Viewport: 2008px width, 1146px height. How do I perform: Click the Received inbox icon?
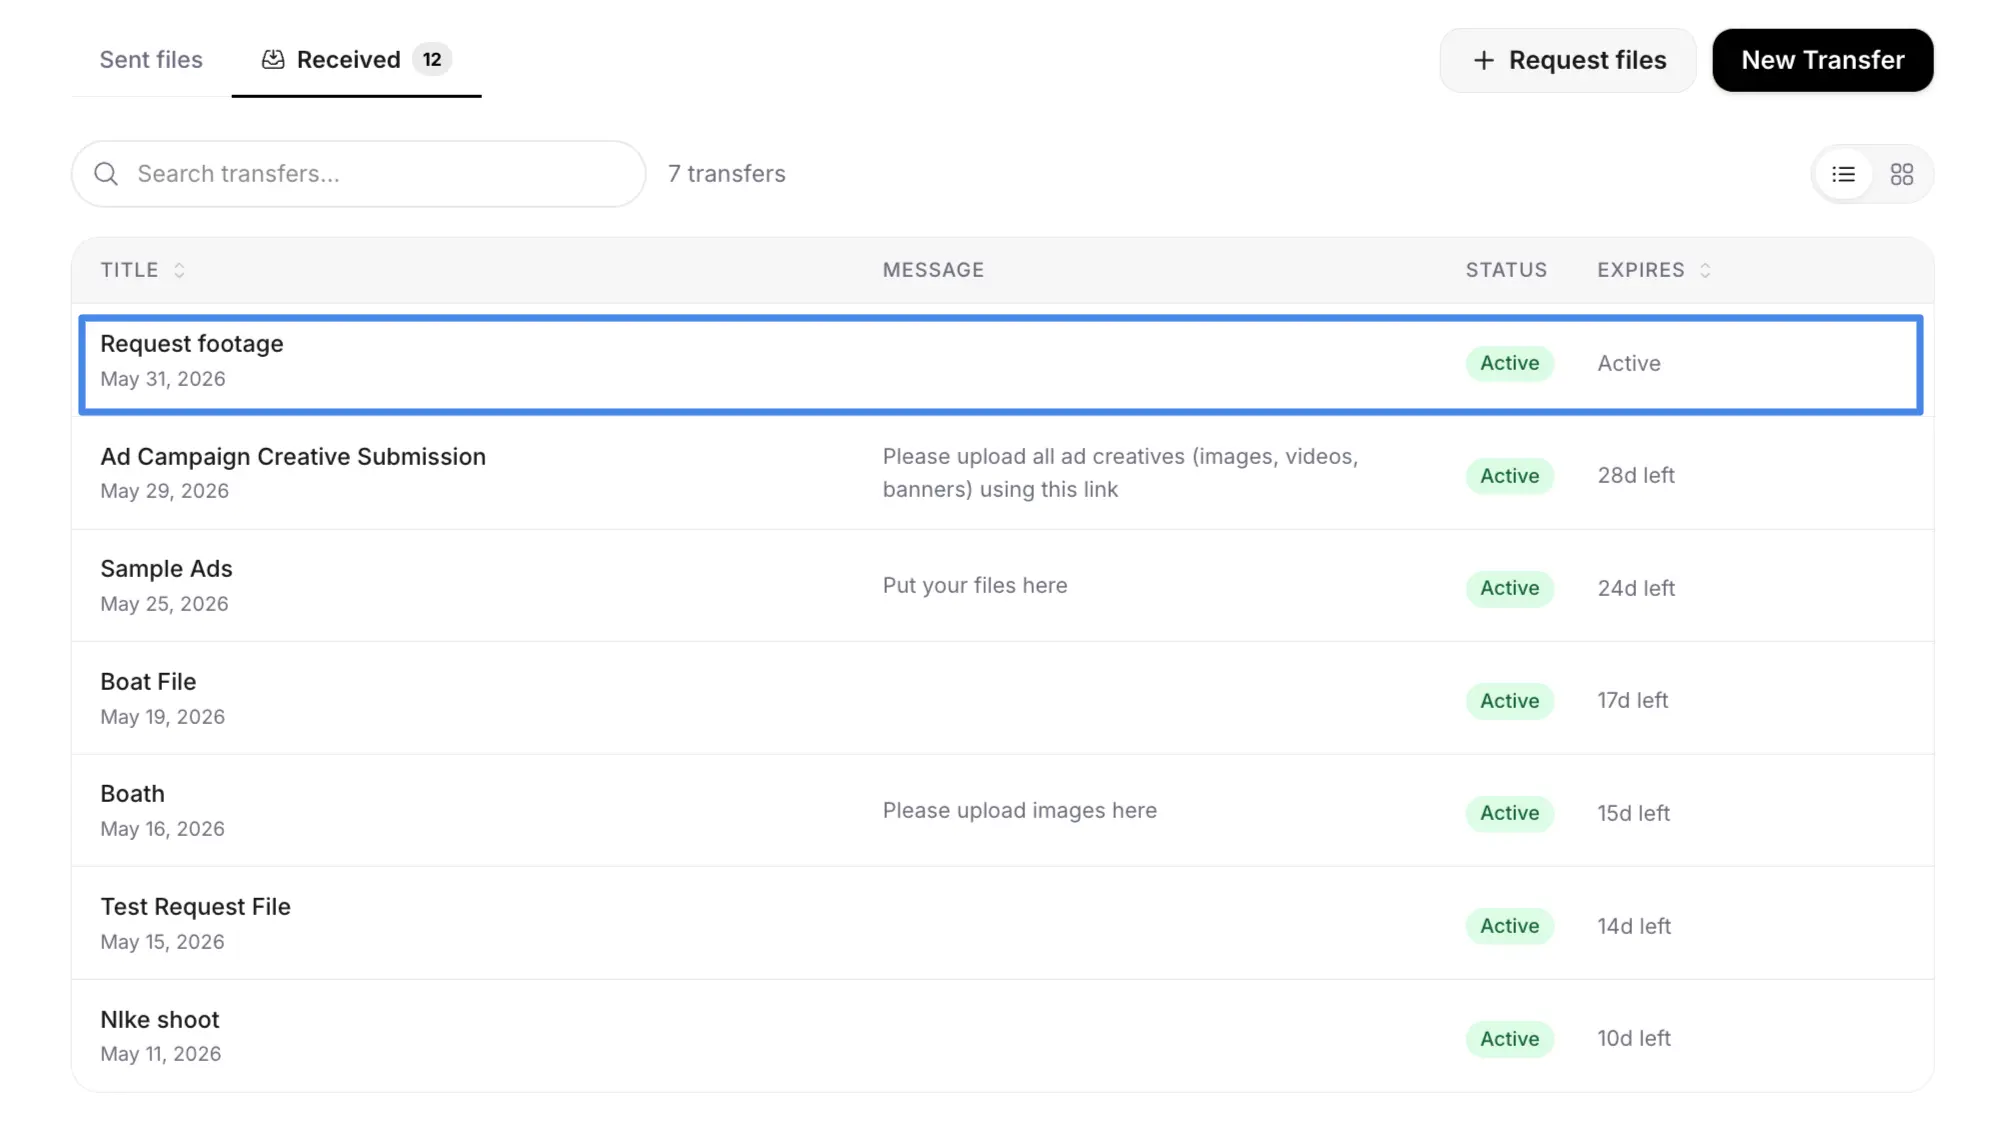(273, 60)
